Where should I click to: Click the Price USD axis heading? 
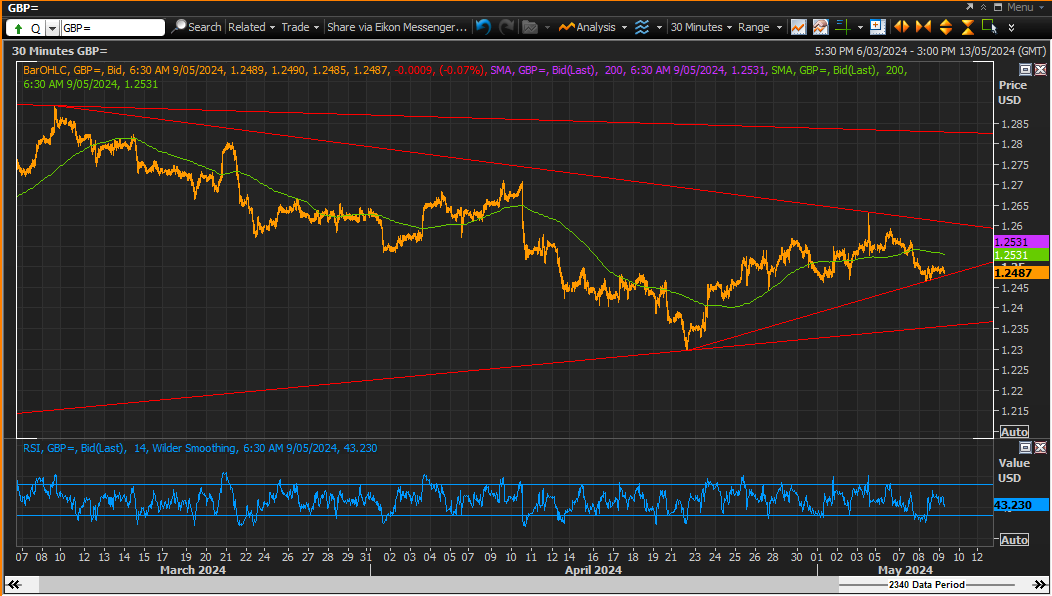click(x=1012, y=93)
